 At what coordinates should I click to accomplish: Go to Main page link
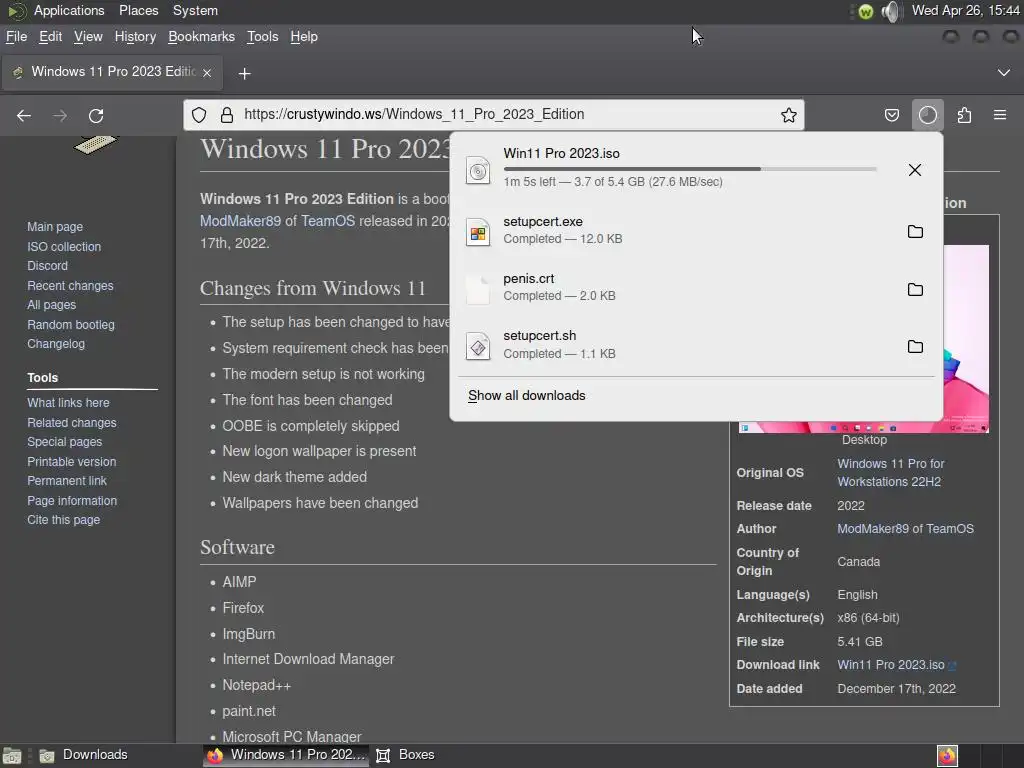click(x=55, y=227)
